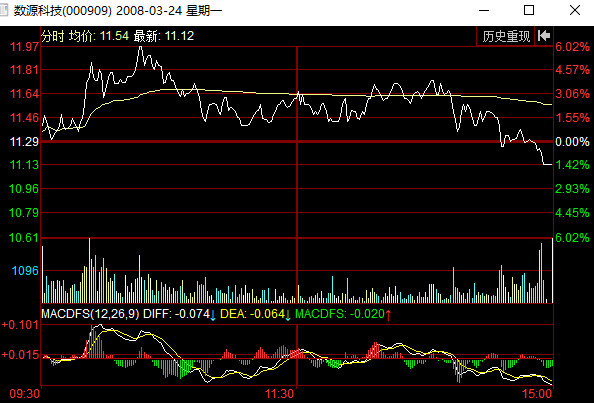Click the app icon in title bar
Viewport: 594px width, 403px height.
coord(4,10)
